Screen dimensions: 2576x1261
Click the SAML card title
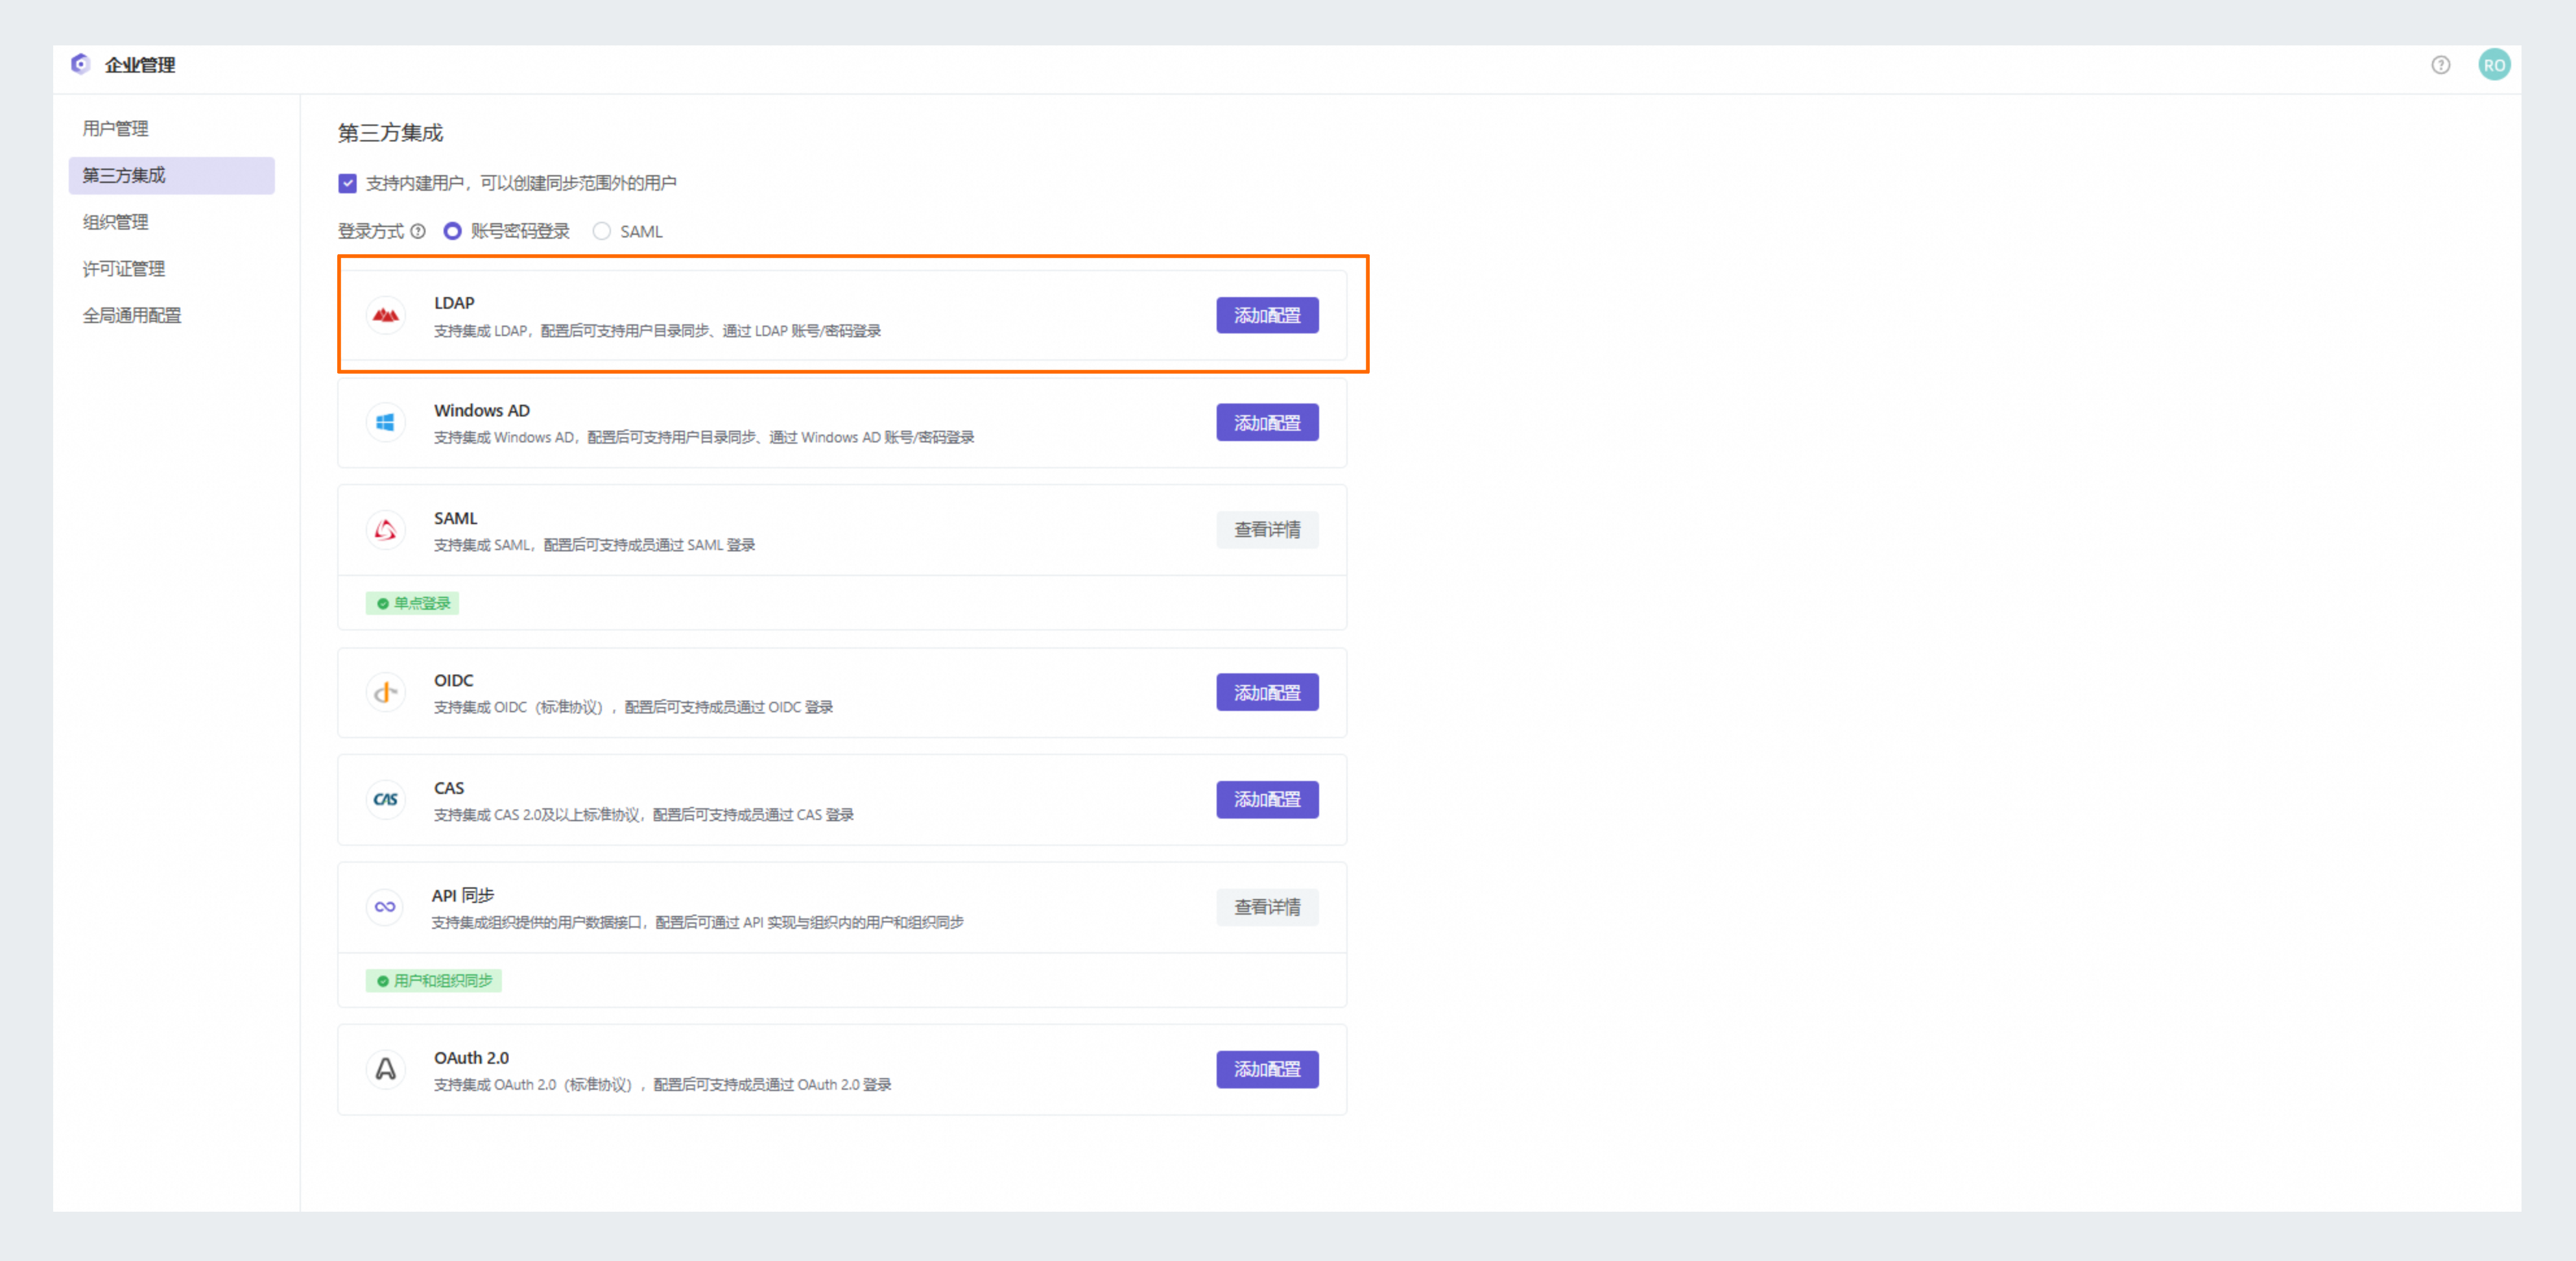[x=456, y=519]
